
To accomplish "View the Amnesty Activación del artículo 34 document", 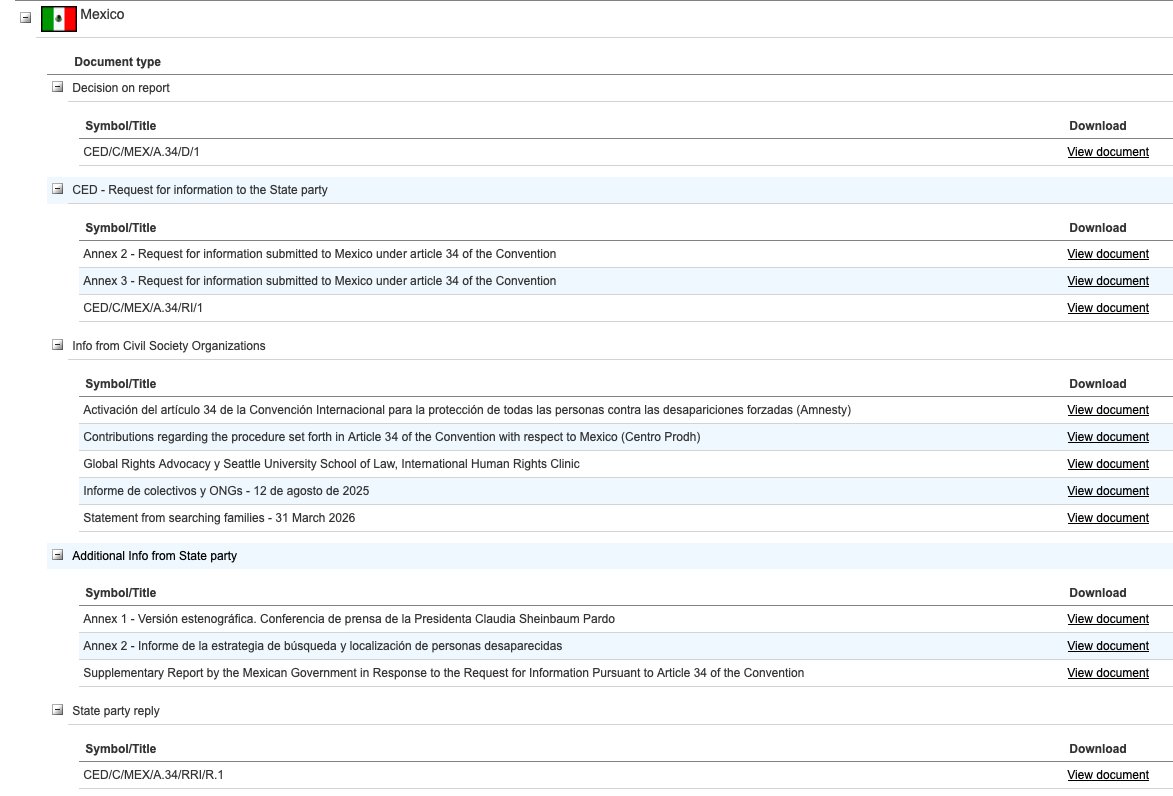I will coord(1108,410).
